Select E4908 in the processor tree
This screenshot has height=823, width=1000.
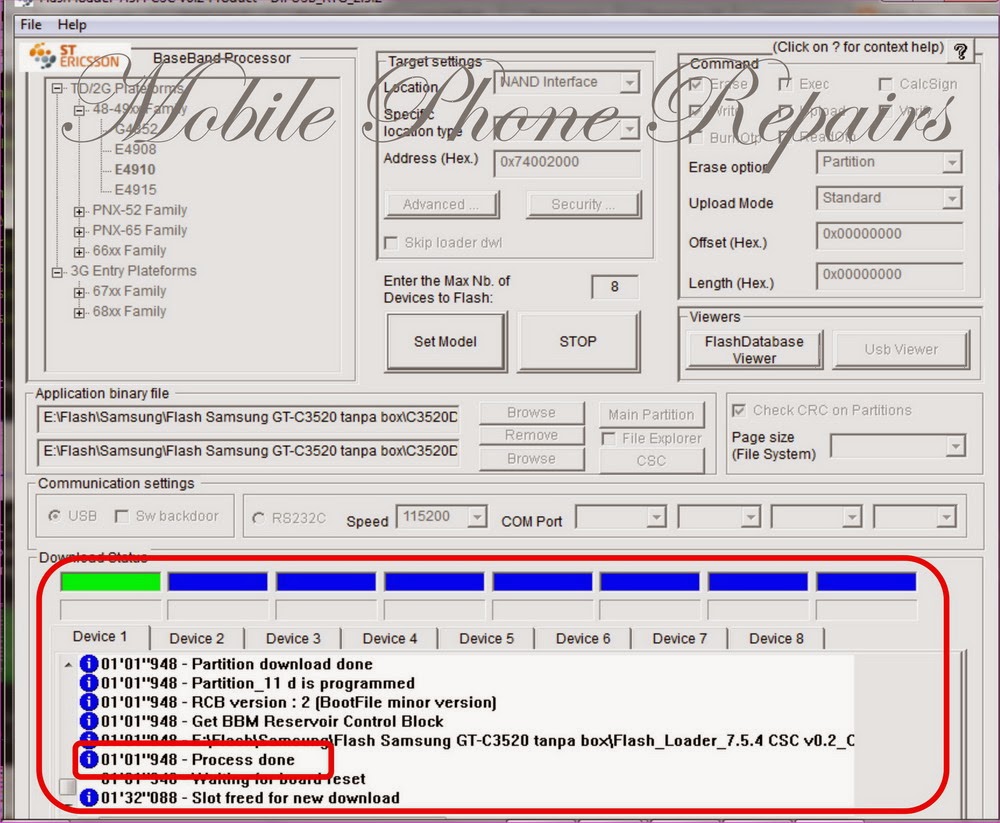pyautogui.click(x=135, y=149)
